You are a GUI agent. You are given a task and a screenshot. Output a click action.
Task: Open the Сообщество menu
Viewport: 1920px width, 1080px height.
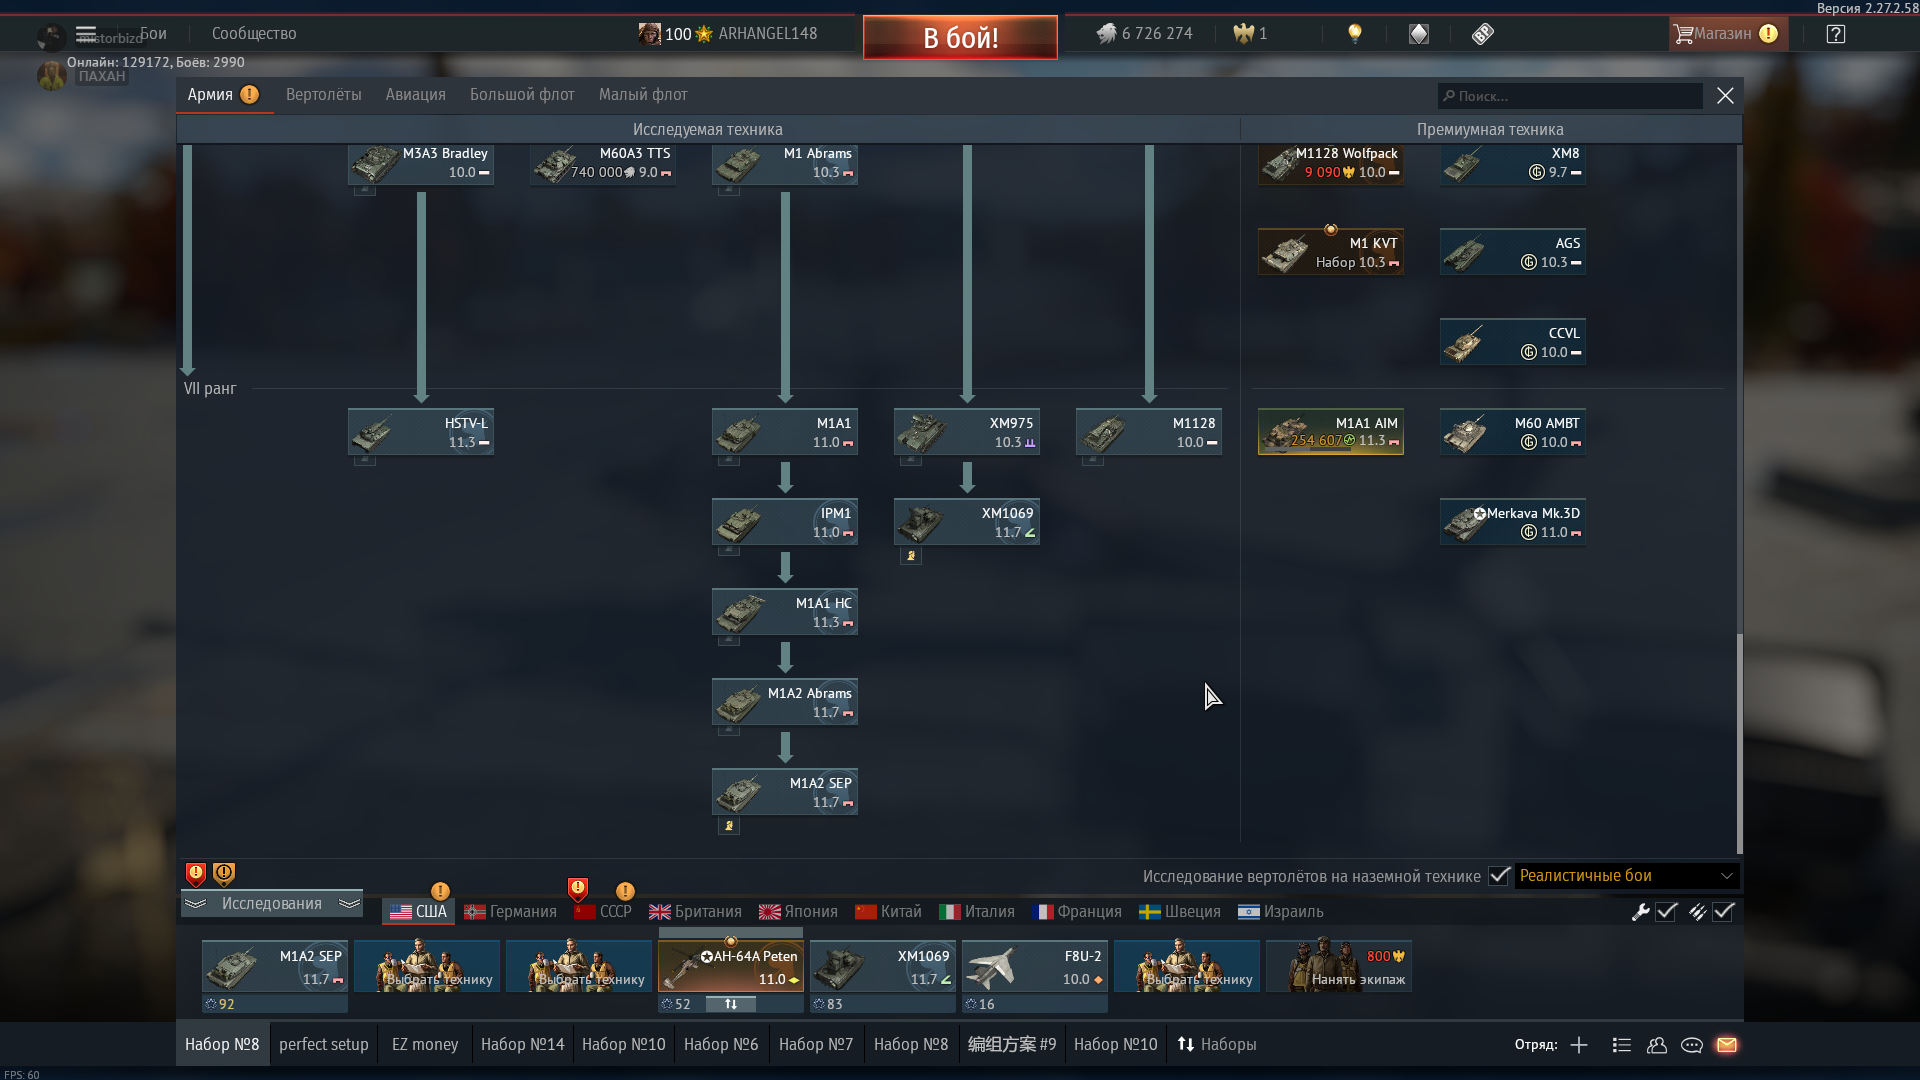click(254, 33)
